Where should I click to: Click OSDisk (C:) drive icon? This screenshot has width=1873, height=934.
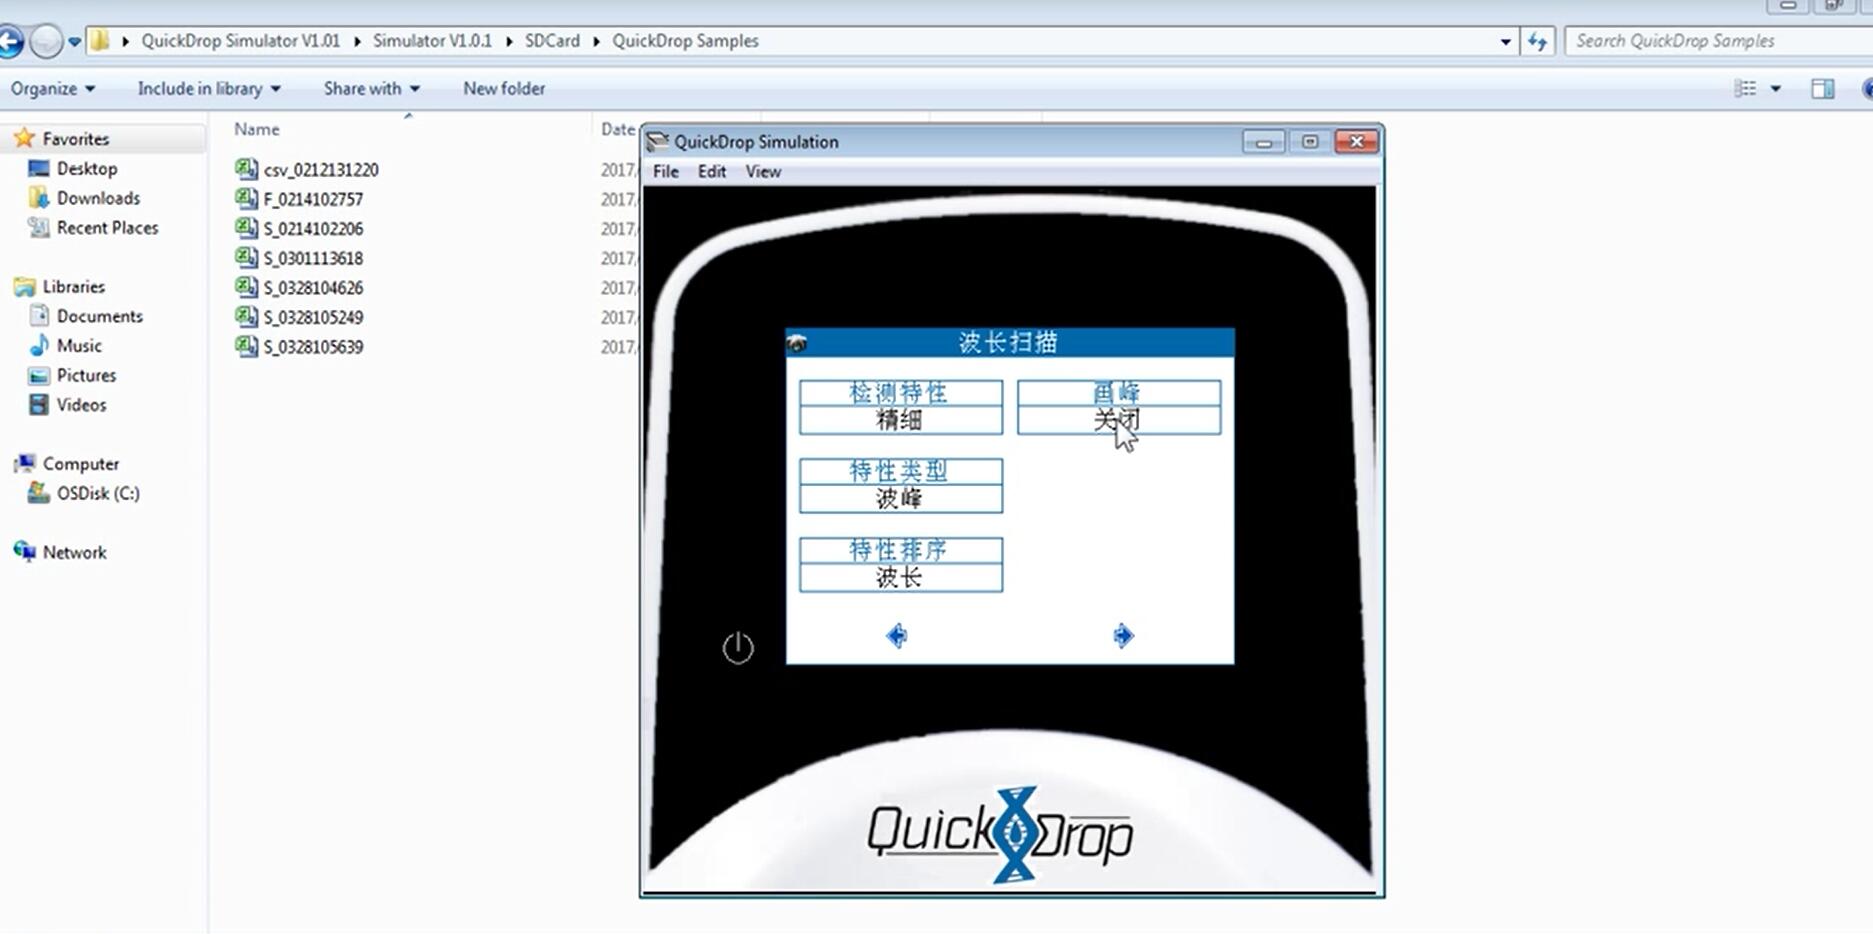point(39,492)
